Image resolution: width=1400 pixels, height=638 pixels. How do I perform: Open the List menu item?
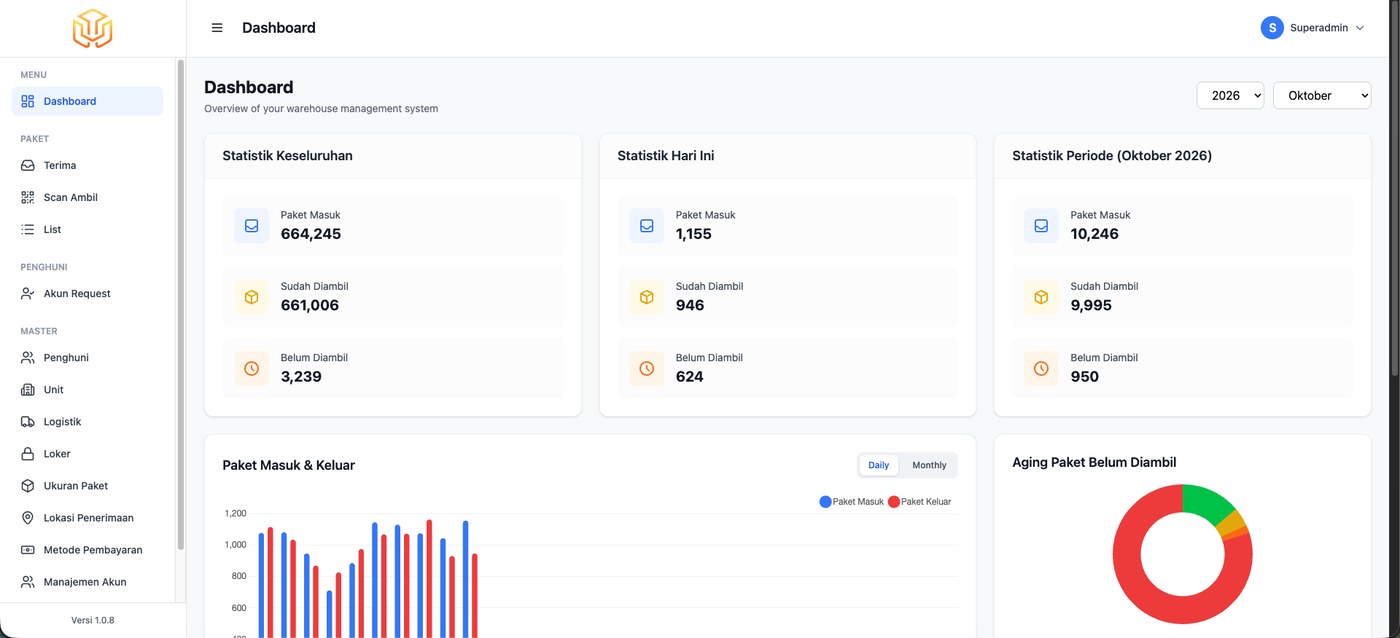tap(87, 229)
